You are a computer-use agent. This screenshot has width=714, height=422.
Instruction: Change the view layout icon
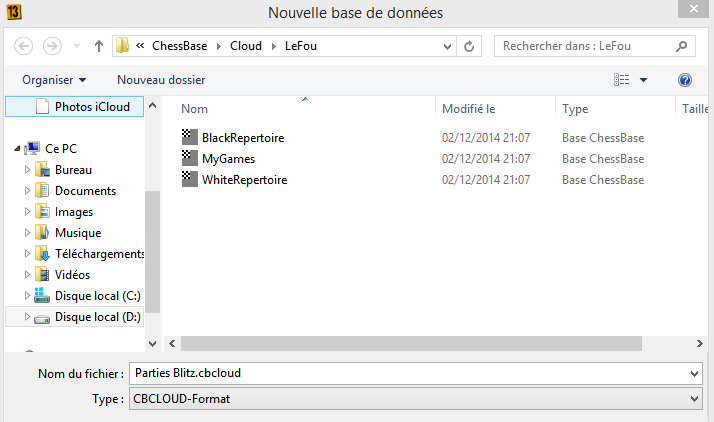[622, 80]
